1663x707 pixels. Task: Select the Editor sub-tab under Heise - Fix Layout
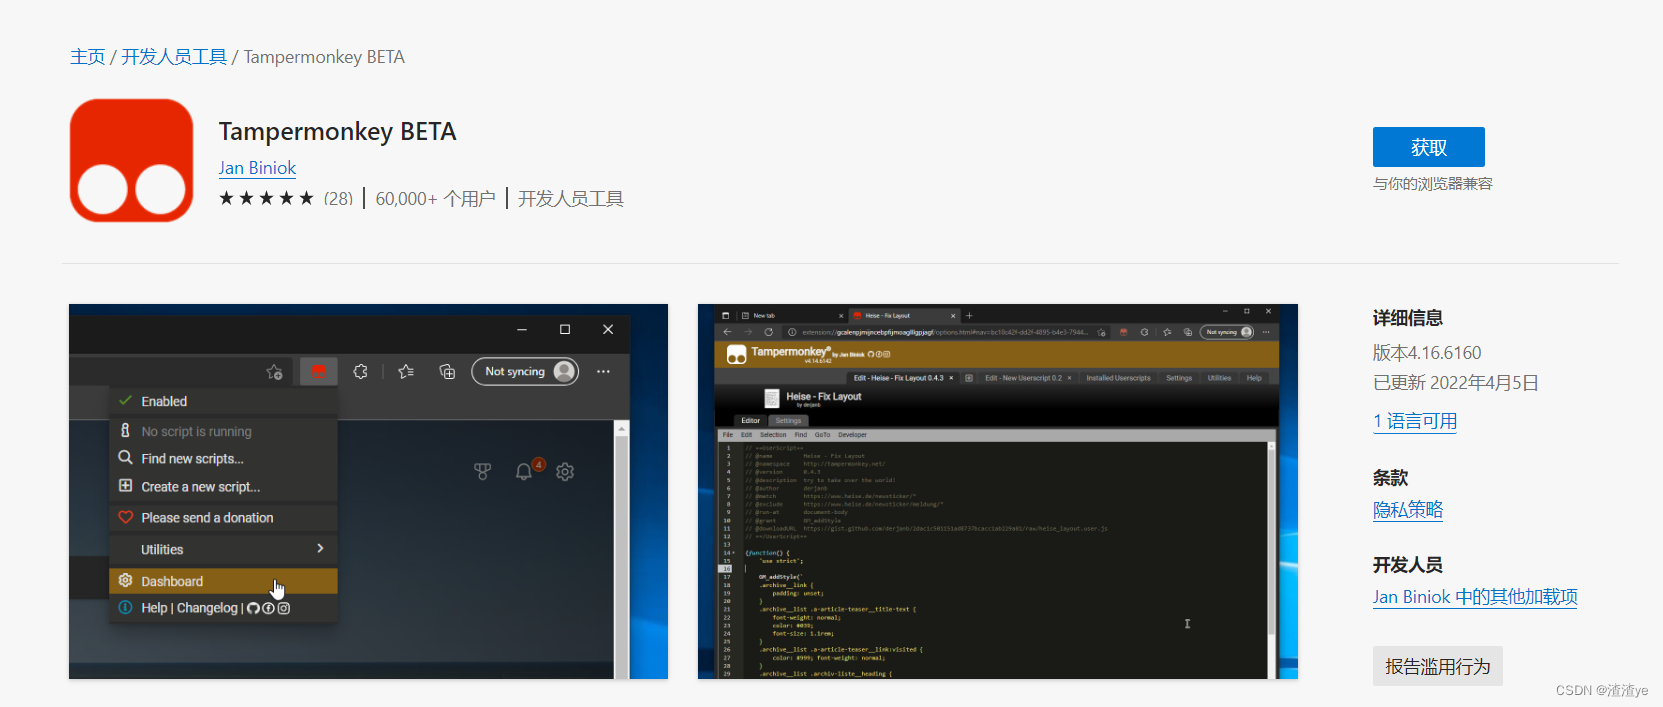(751, 421)
